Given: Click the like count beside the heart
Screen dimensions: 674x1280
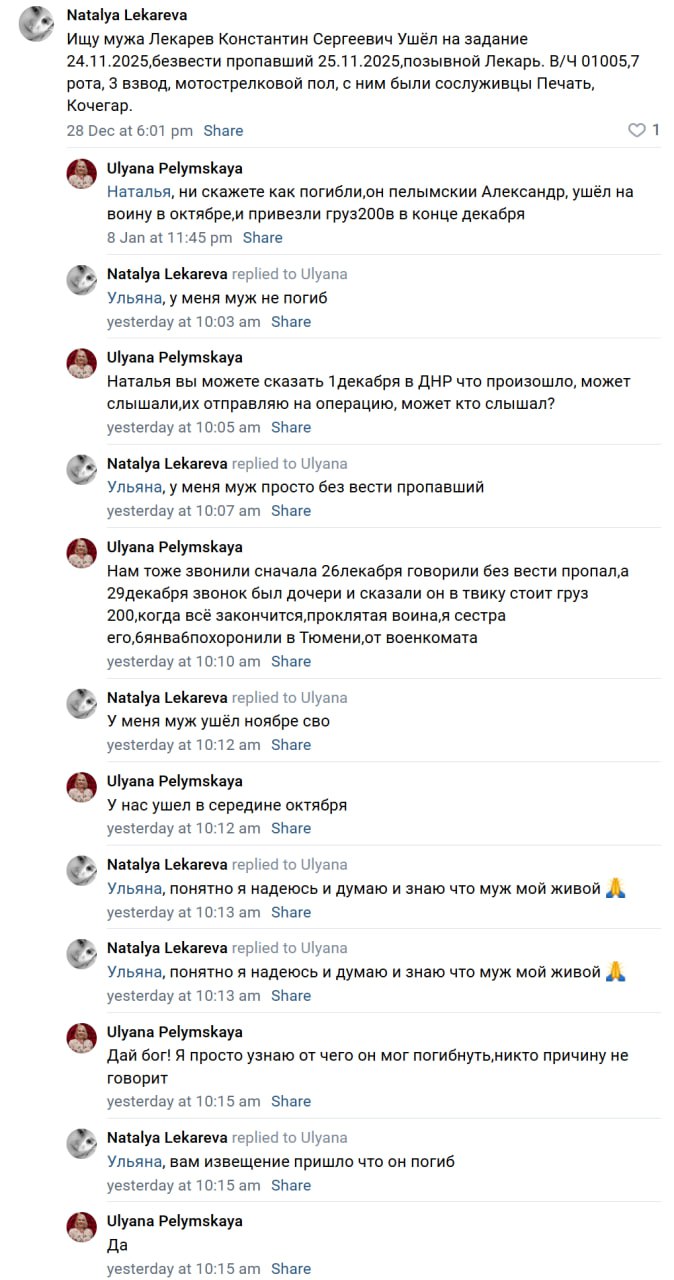Looking at the screenshot, I should point(656,130).
